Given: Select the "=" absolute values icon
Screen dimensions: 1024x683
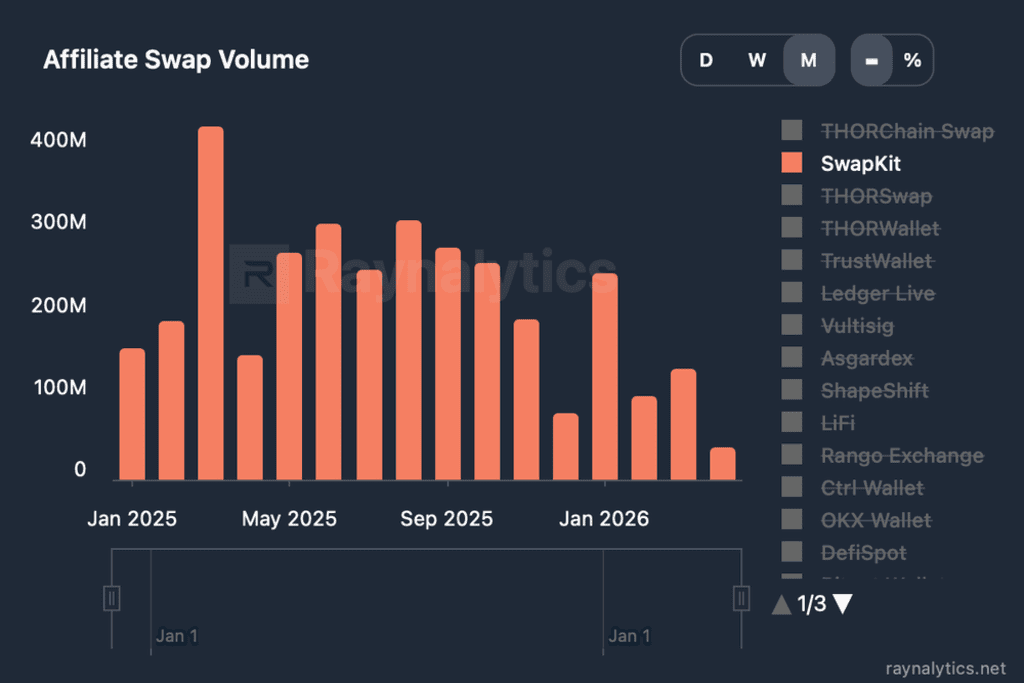Looking at the screenshot, I should (x=870, y=60).
